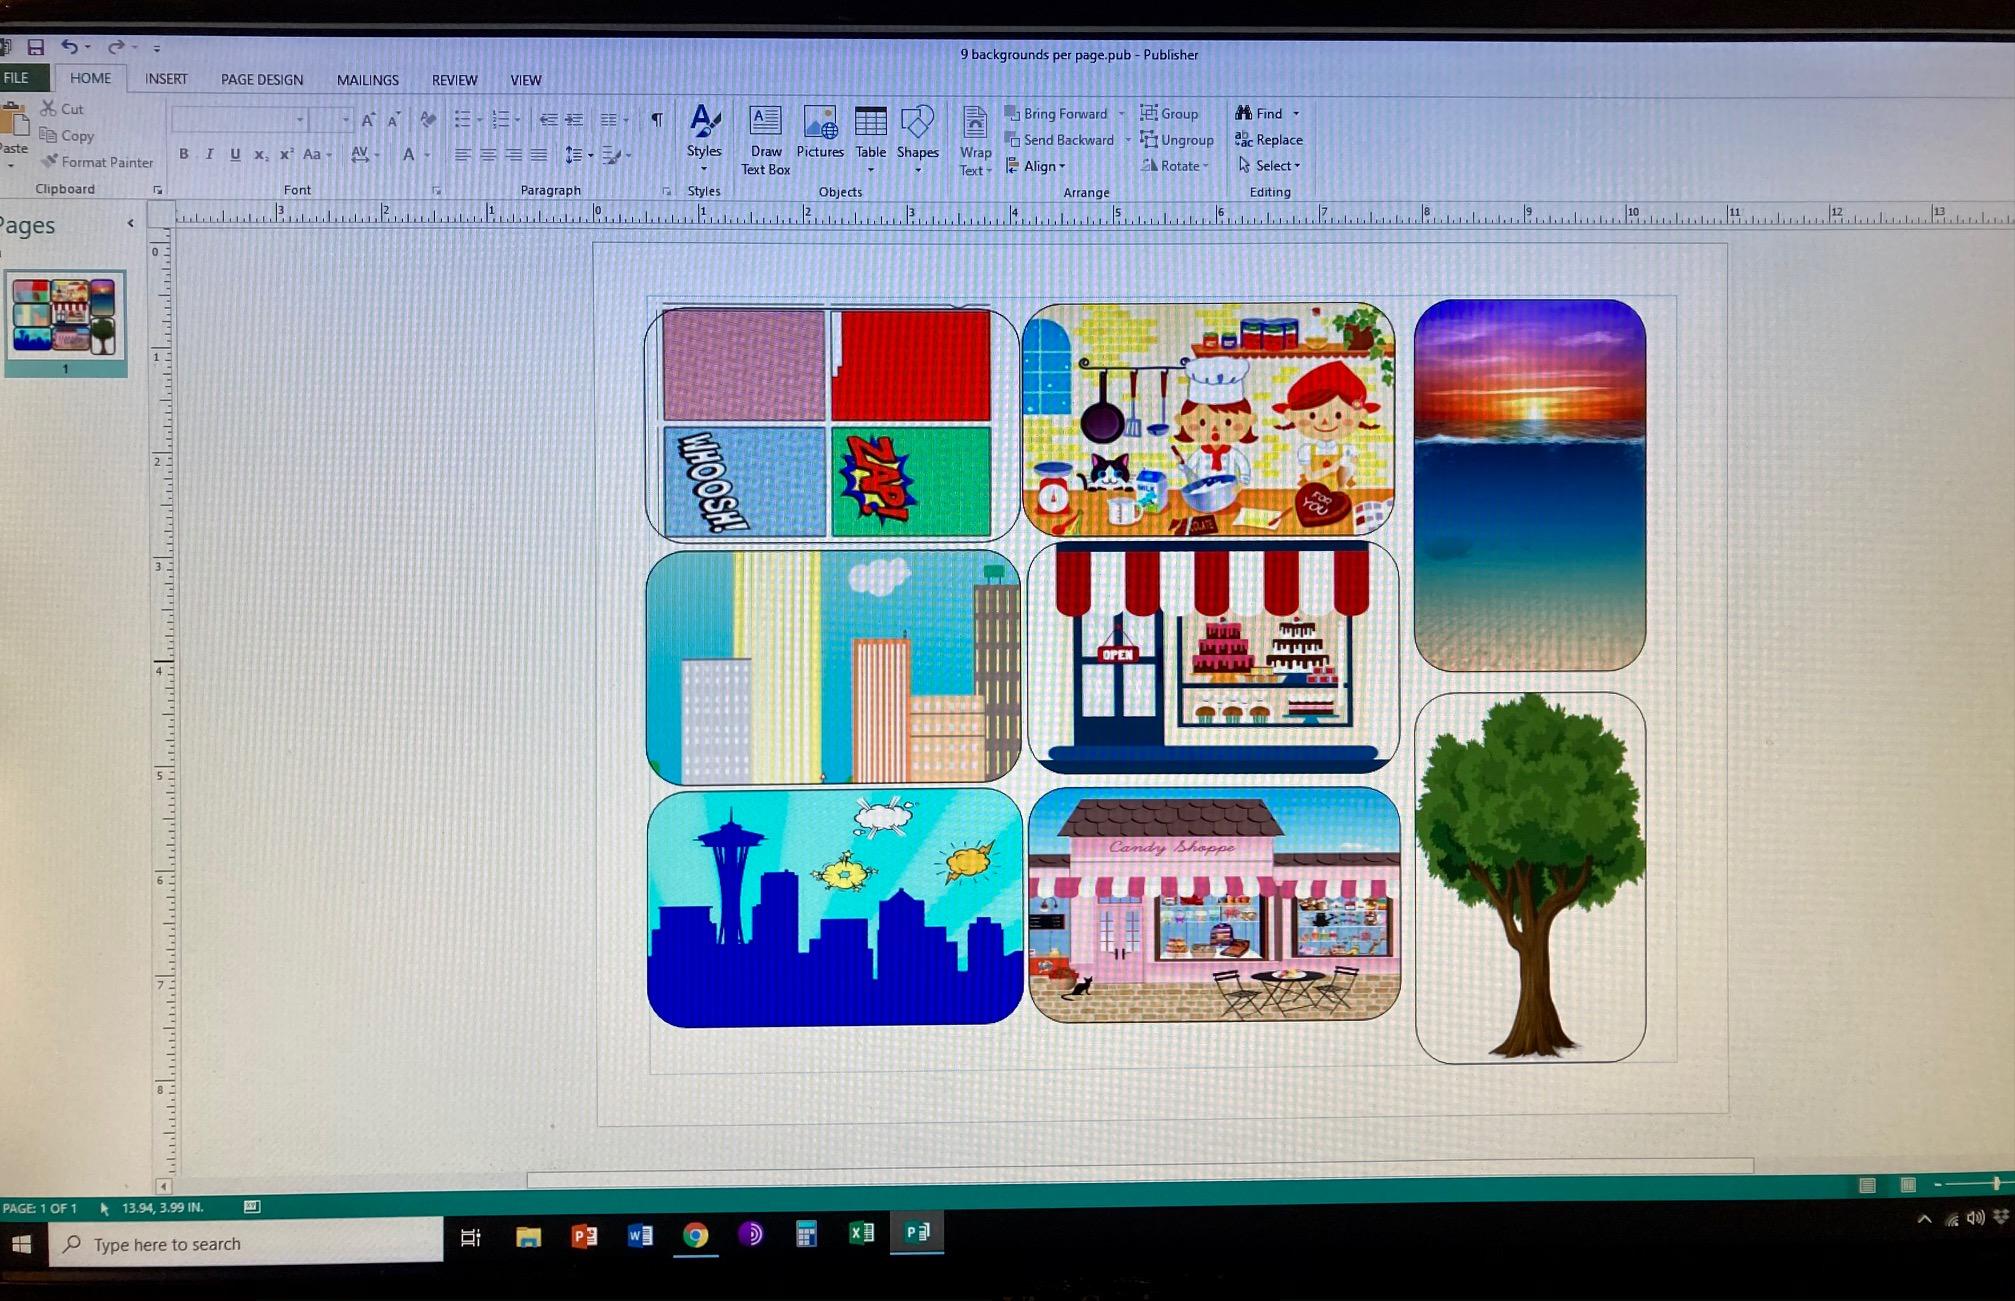The image size is (2015, 1301).
Task: Clear all text formatting
Action: pyautogui.click(x=428, y=120)
